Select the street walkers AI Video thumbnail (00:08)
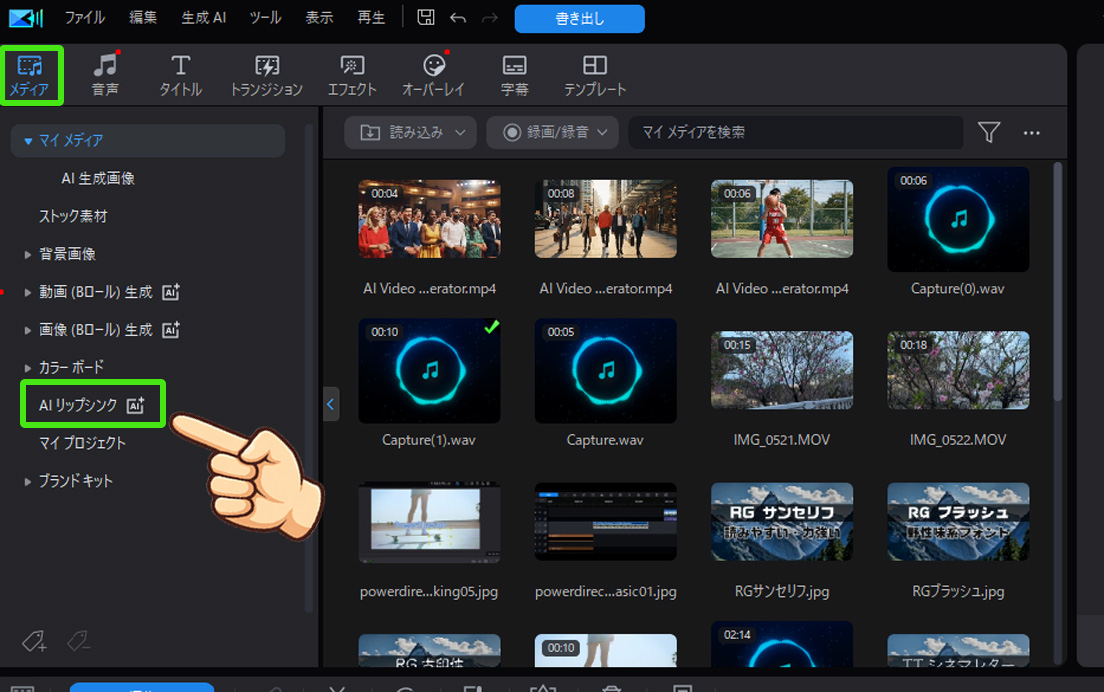 tap(606, 219)
